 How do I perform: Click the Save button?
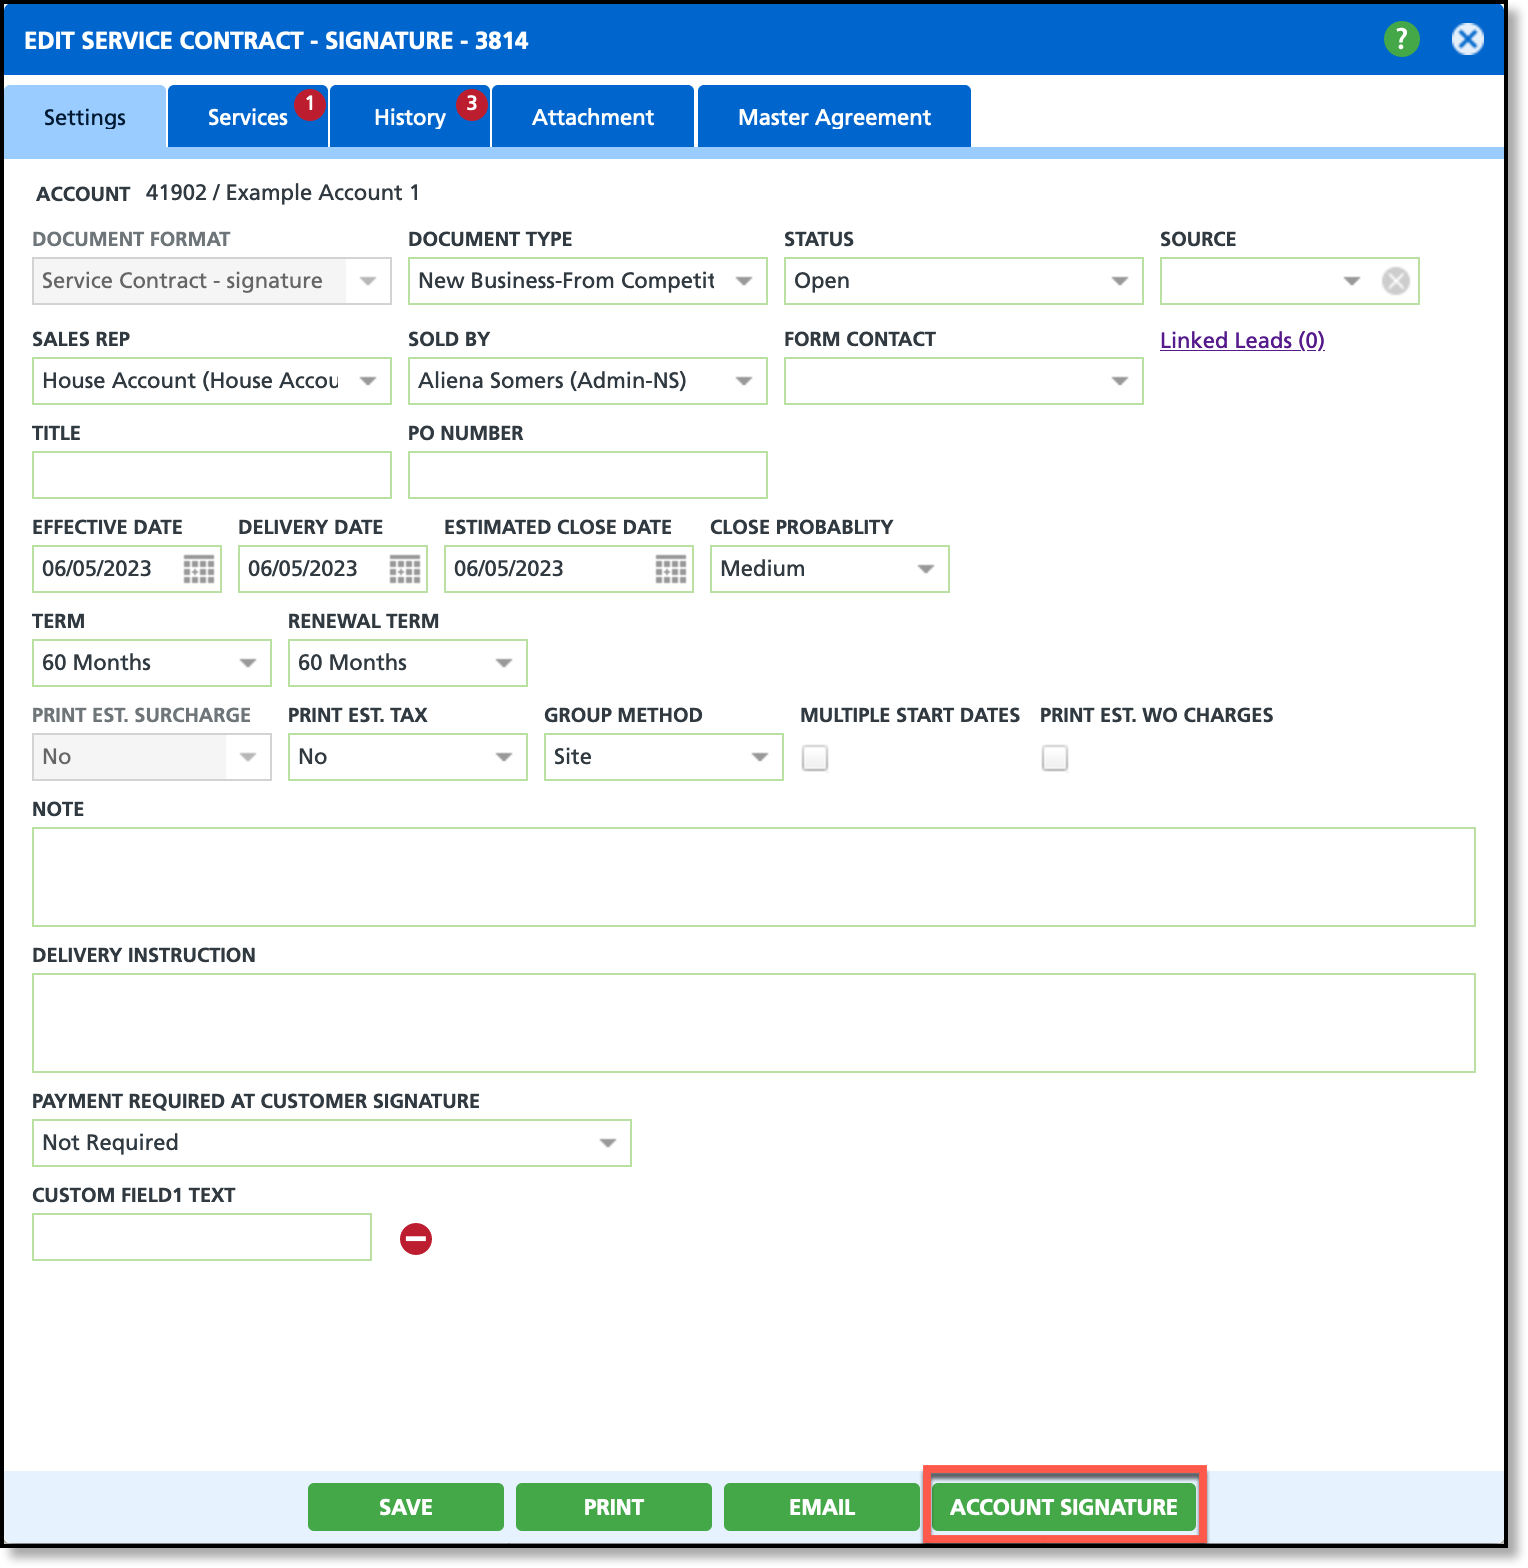point(406,1507)
